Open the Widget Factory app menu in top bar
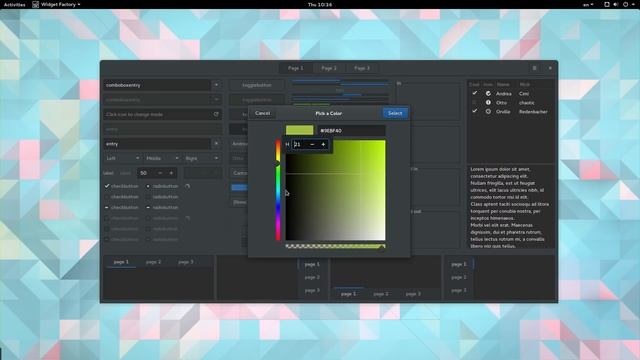The image size is (640, 360). pyautogui.click(x=56, y=4)
